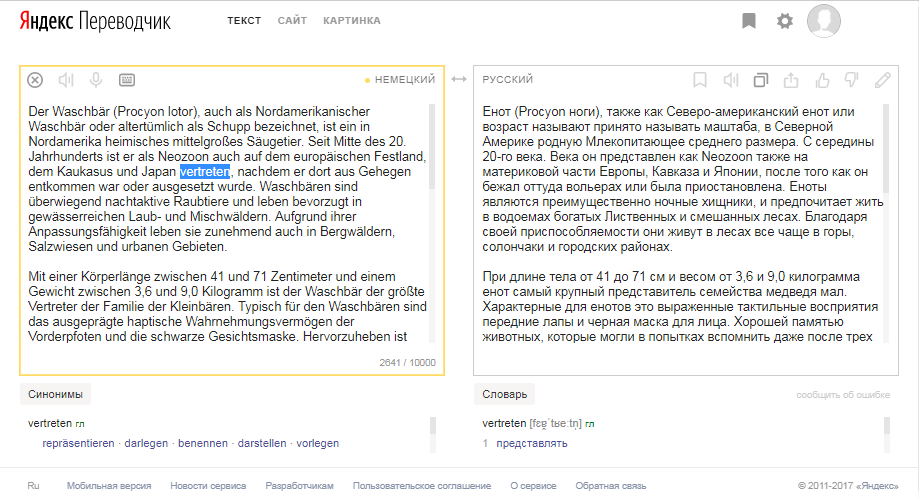This screenshot has height=498, width=919.
Task: Open the on-screen keyboard
Action: (x=127, y=80)
